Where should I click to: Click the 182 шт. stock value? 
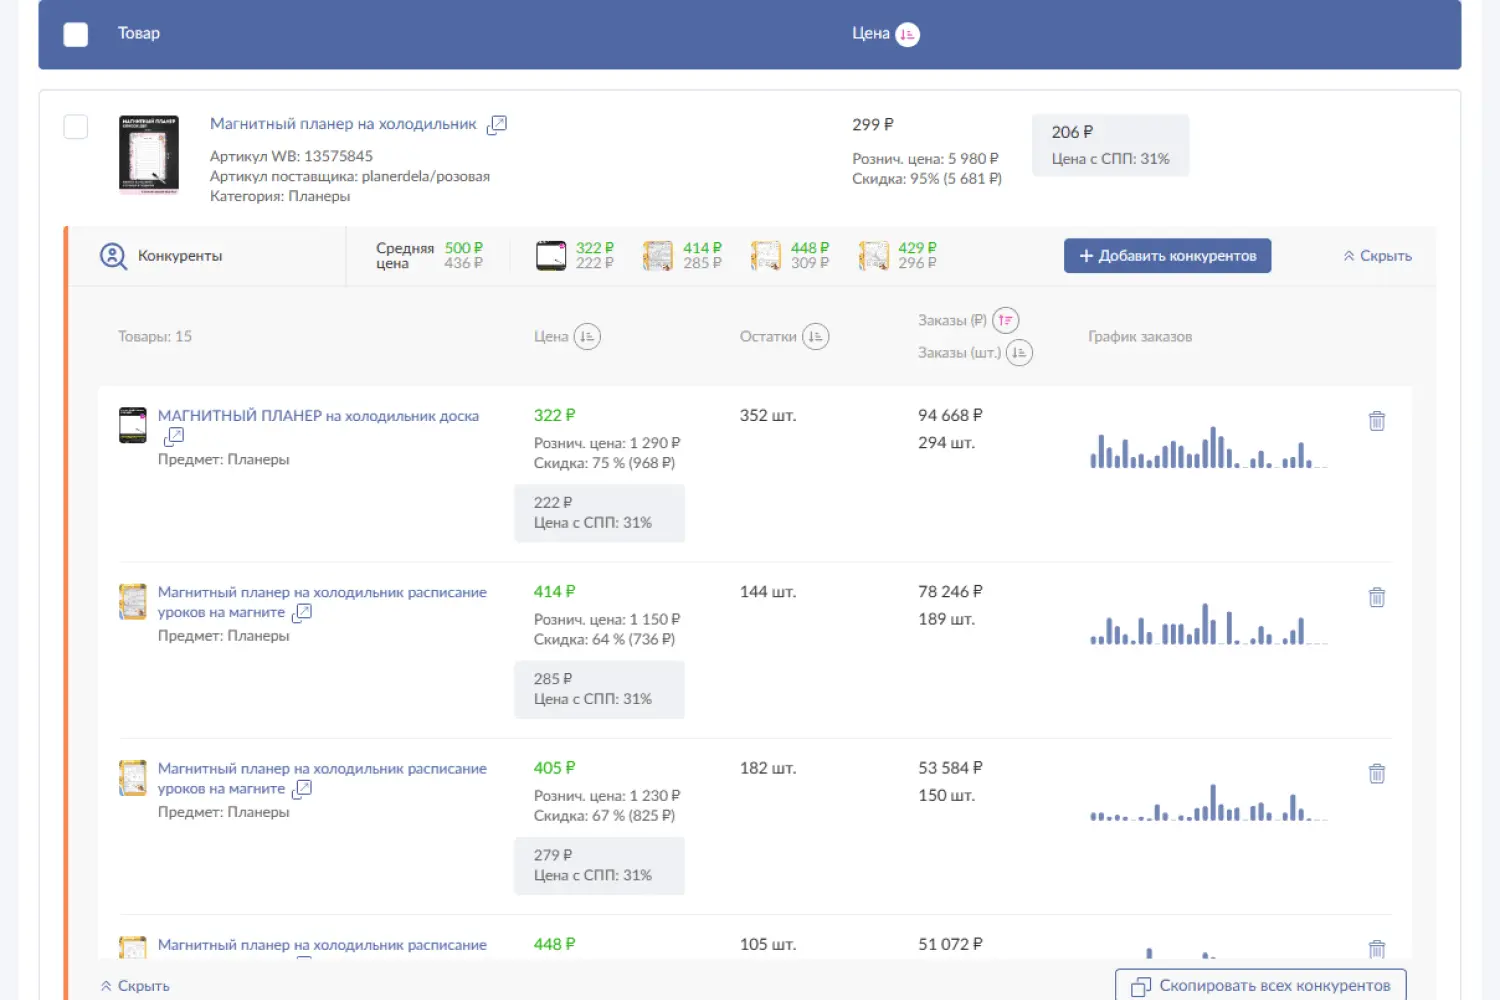click(768, 768)
